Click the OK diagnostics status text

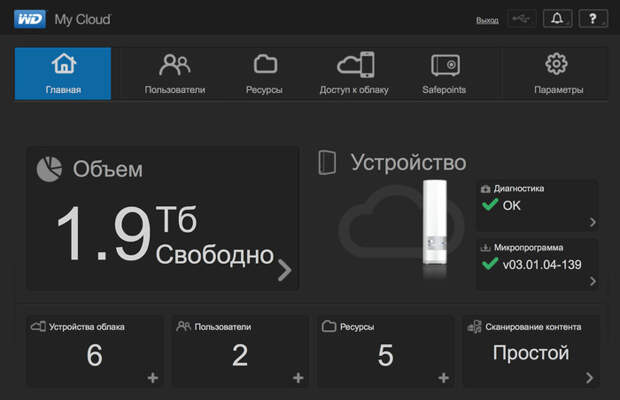[x=512, y=206]
